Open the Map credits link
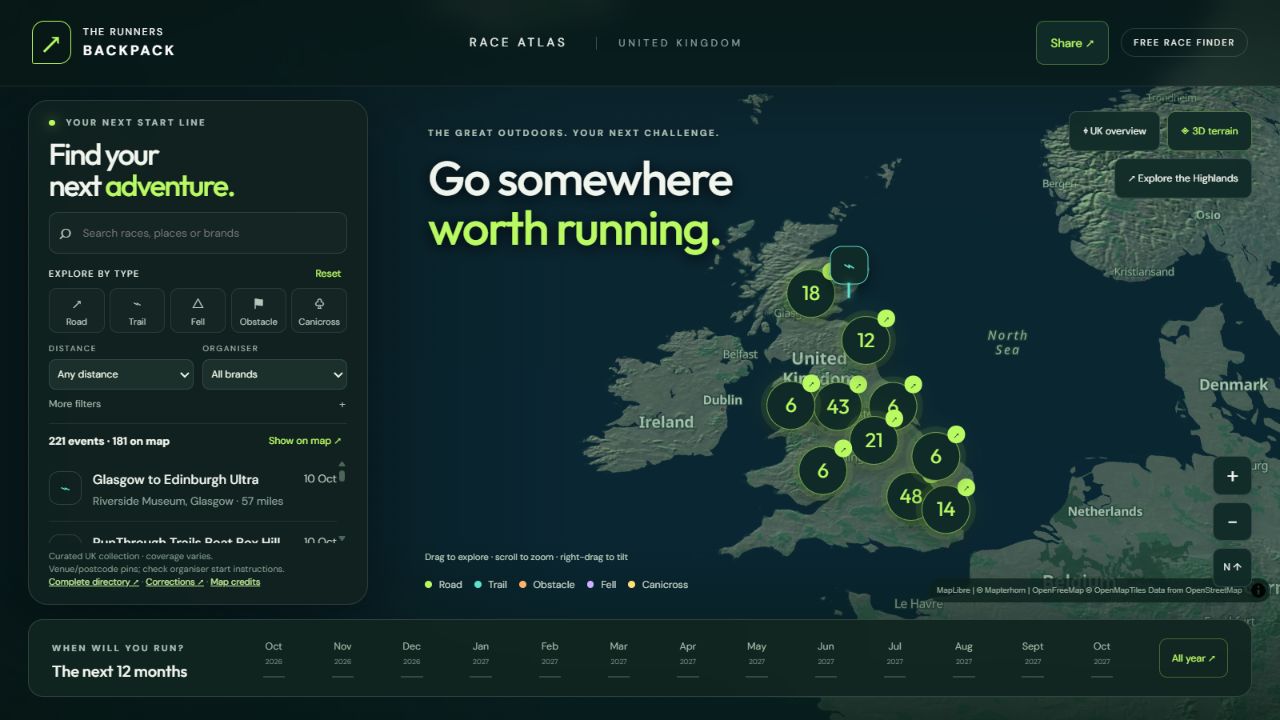 pos(235,582)
